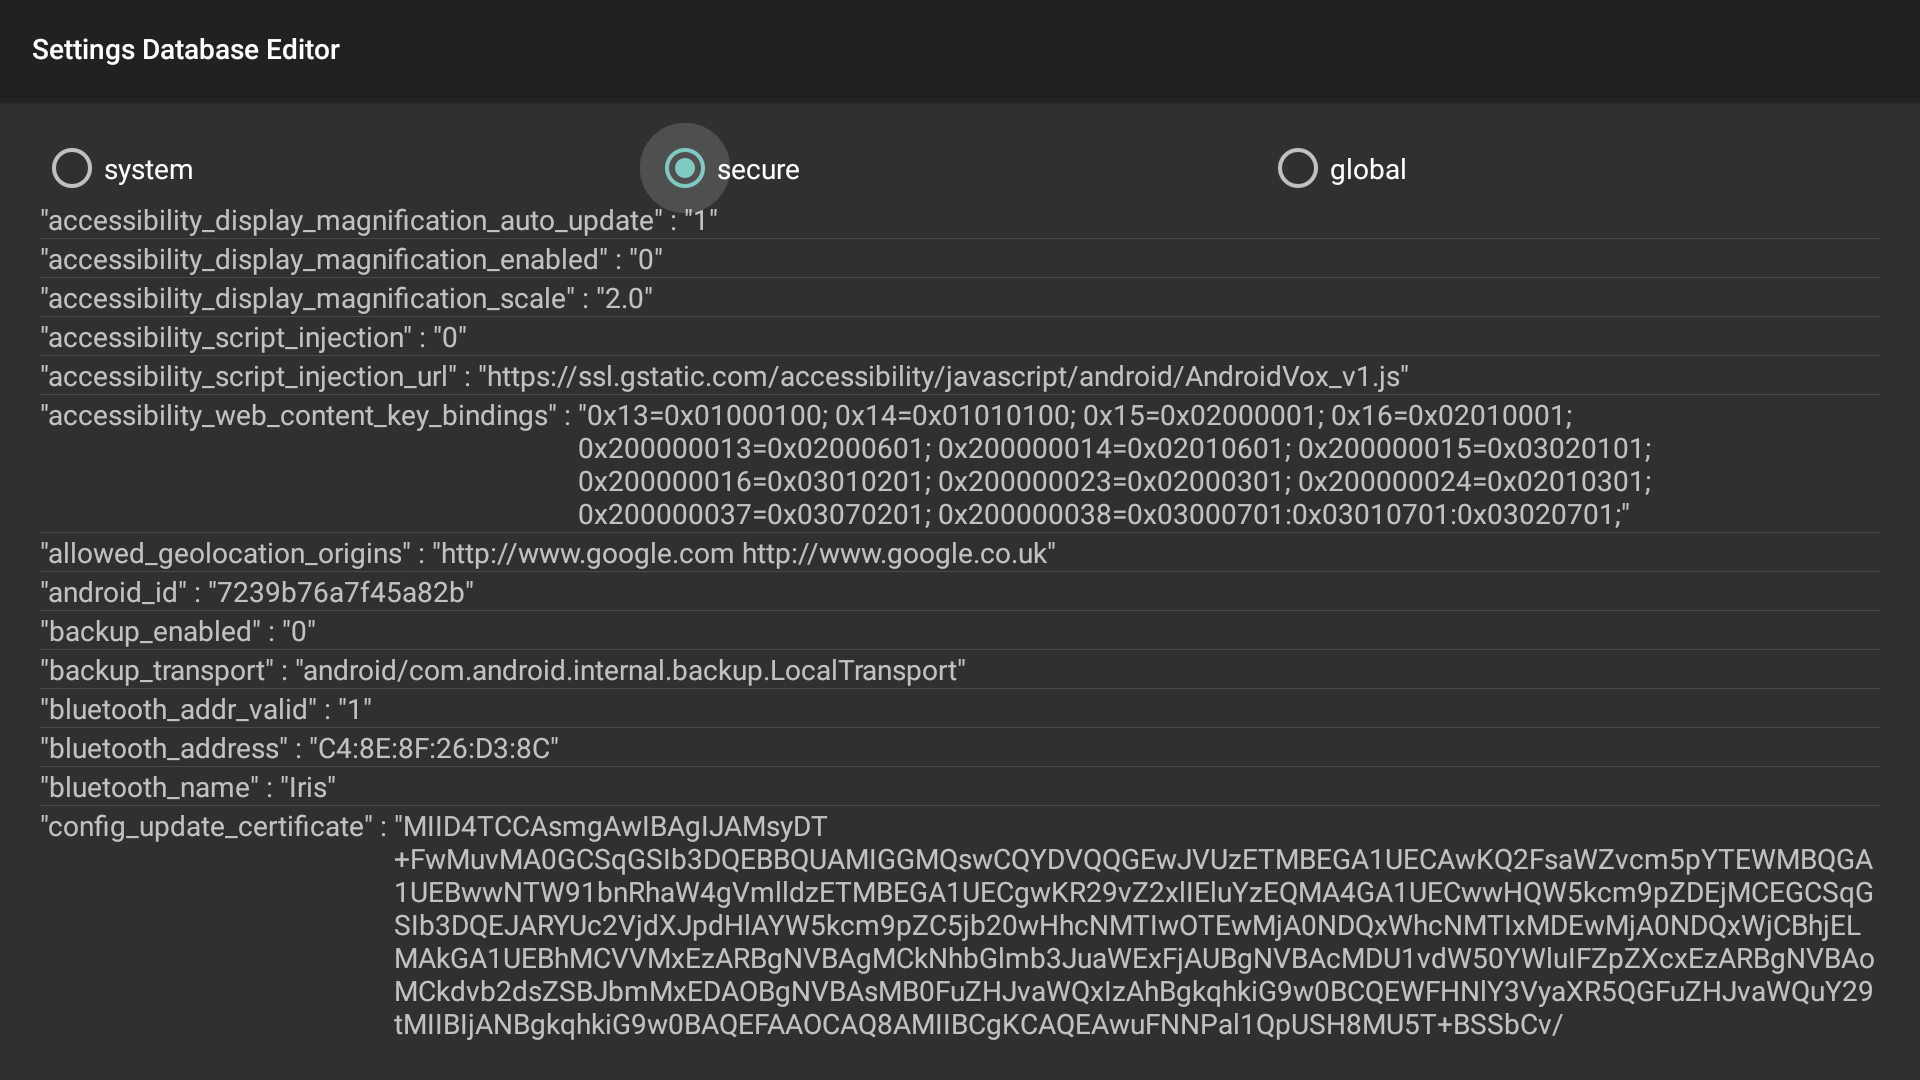1920x1080 pixels.
Task: Click the android_id entry
Action: pyautogui.click(x=257, y=593)
